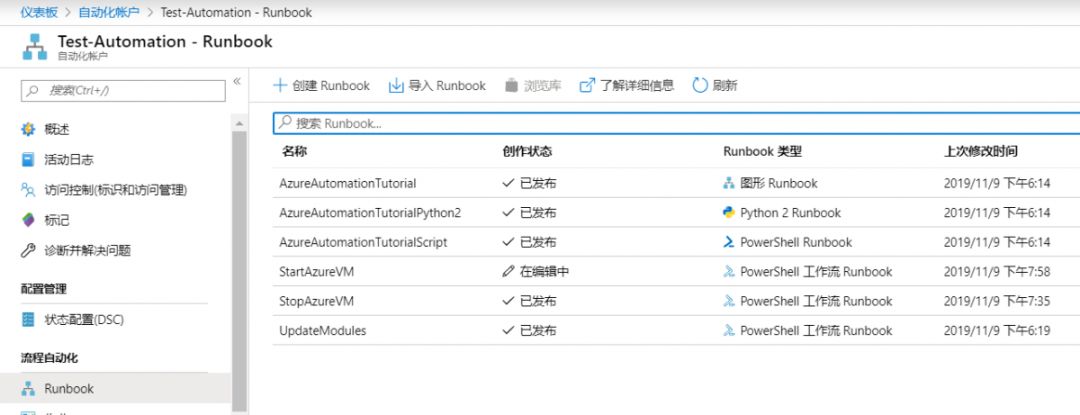Open the UpdateModules runbook

(x=322, y=330)
